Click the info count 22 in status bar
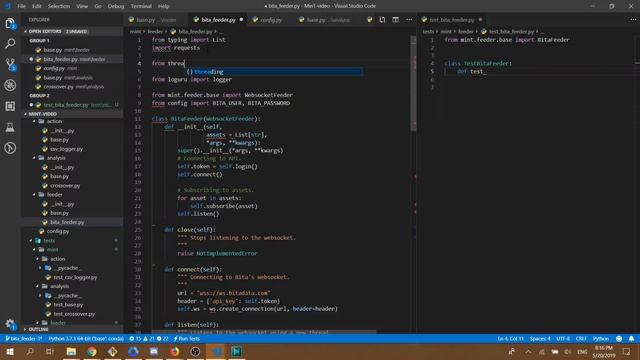Viewport: 640px width, 360px height. pos(163,339)
